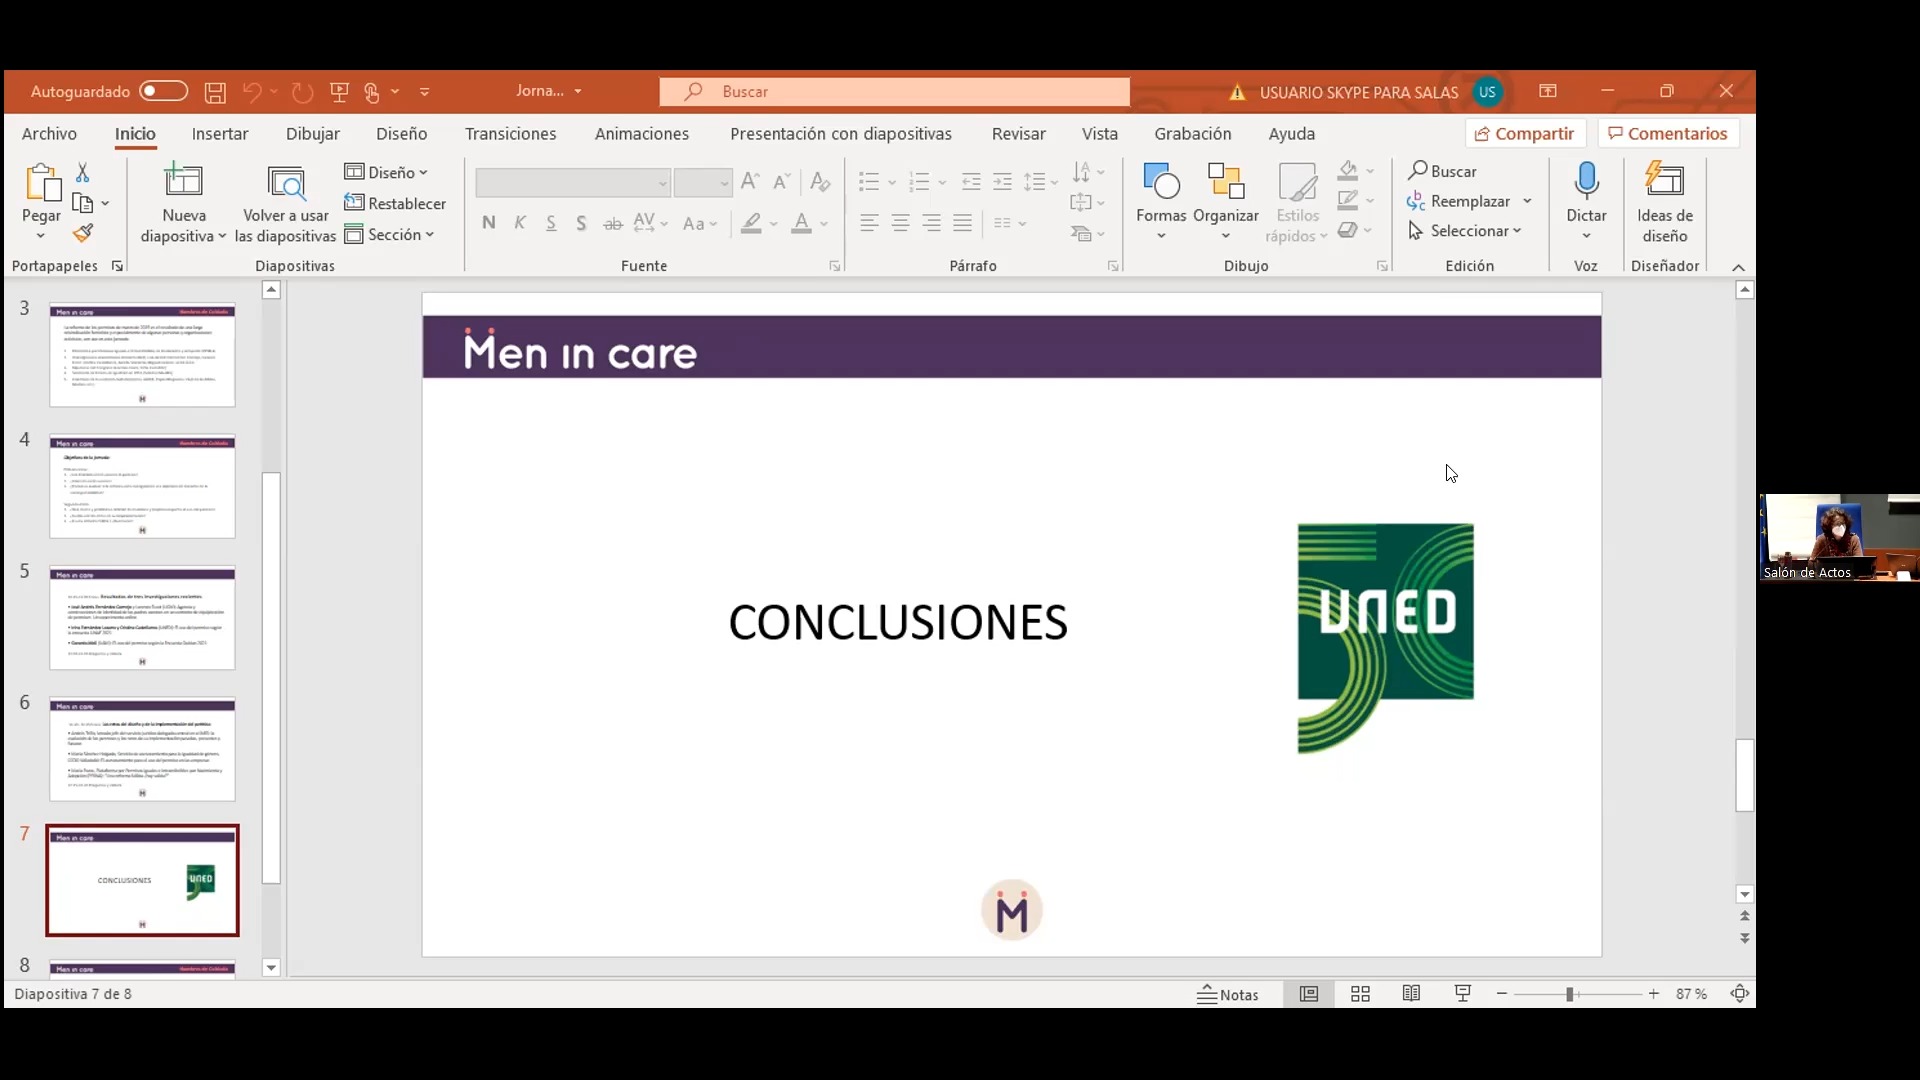Toggle align text left
This screenshot has width=1920, height=1080.
point(869,223)
